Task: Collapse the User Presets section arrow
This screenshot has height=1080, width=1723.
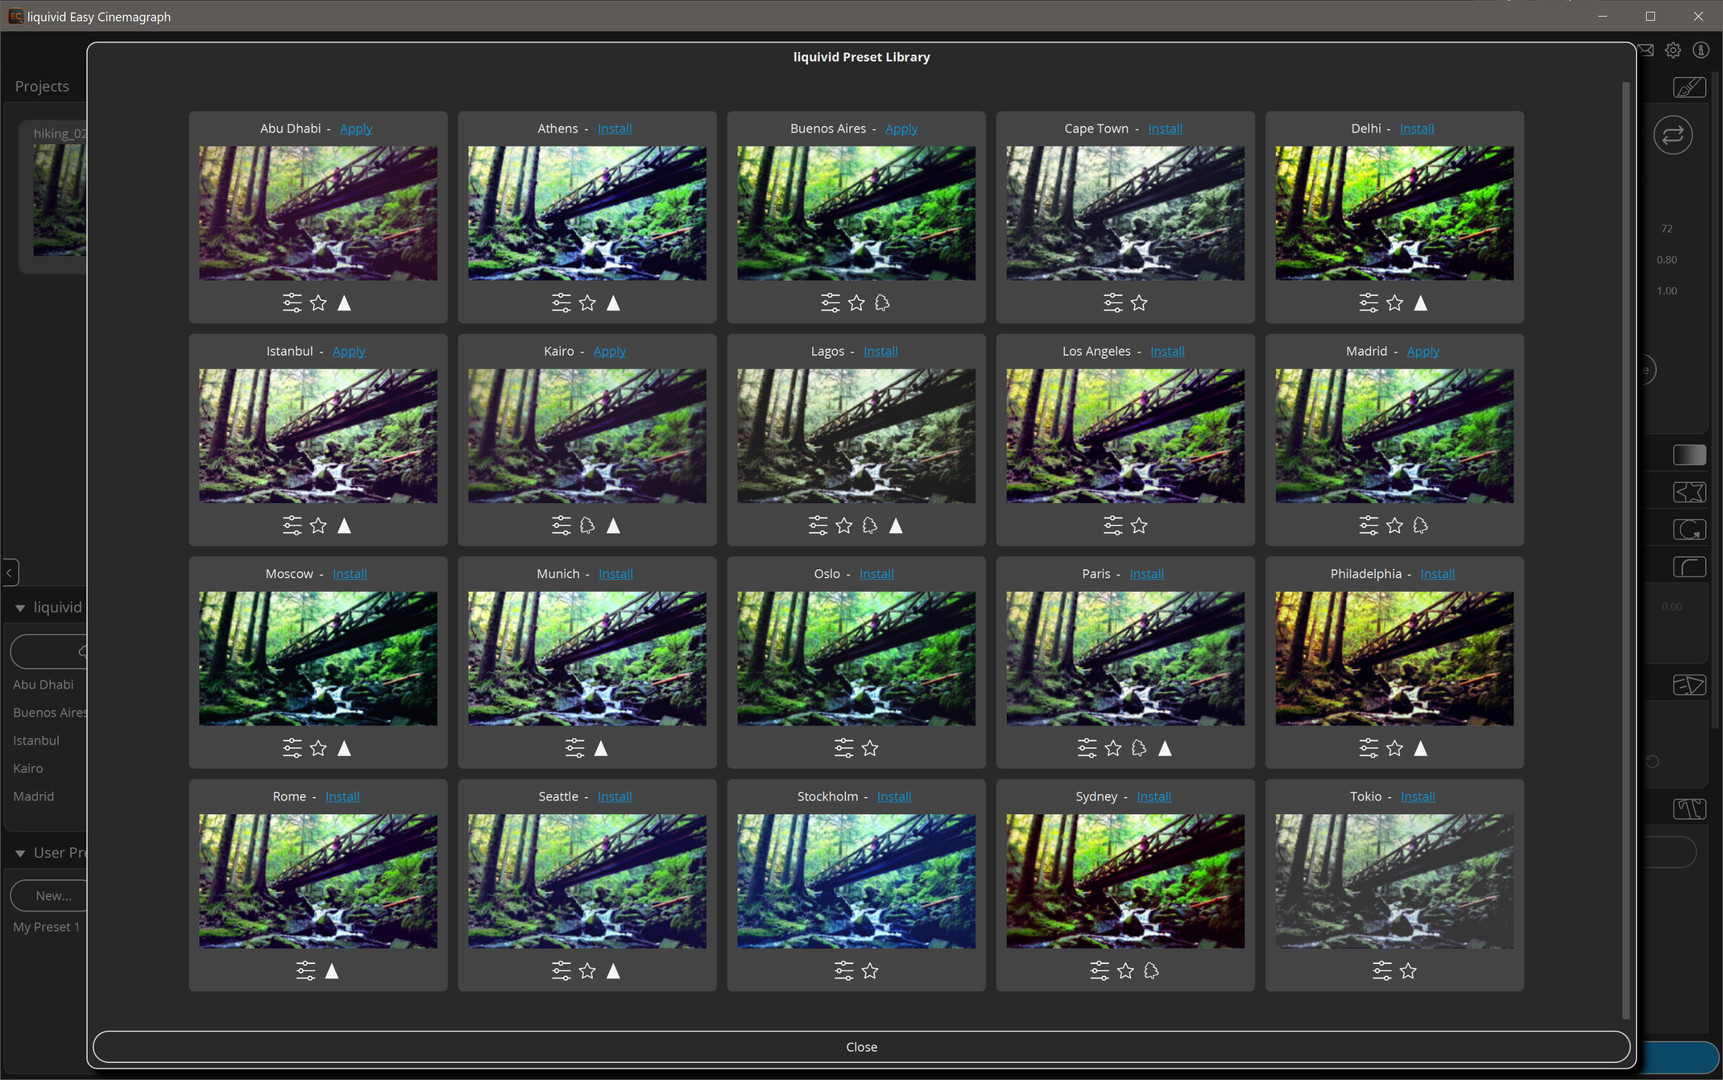Action: pos(20,853)
